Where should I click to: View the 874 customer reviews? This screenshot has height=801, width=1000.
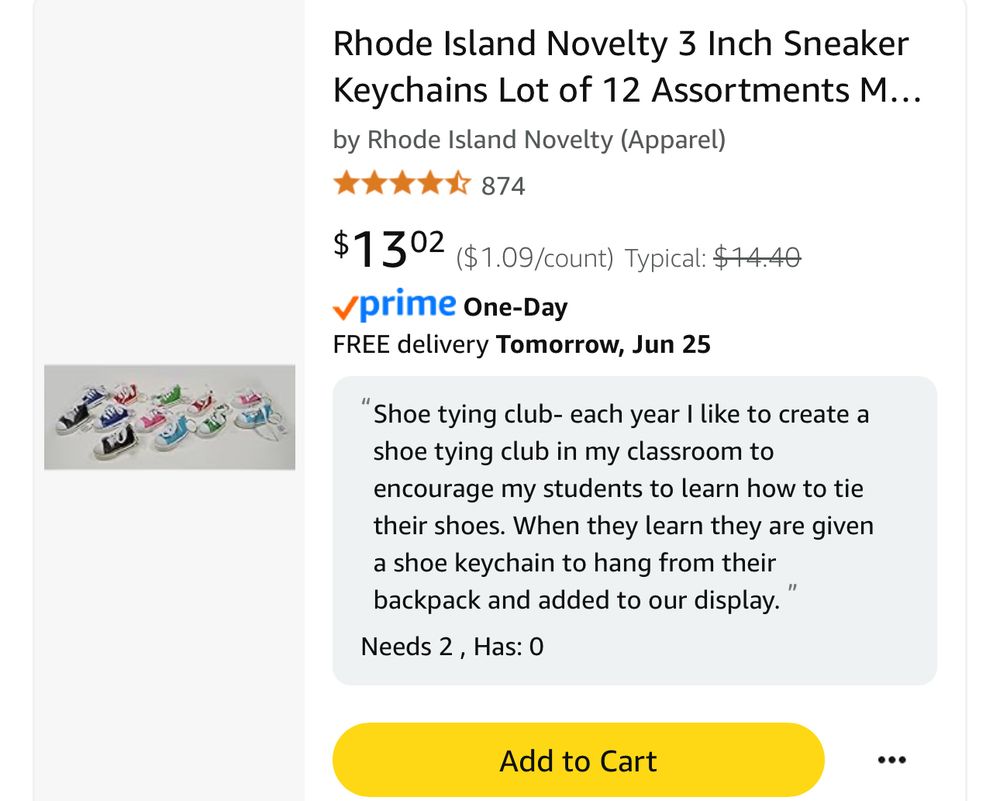click(503, 186)
